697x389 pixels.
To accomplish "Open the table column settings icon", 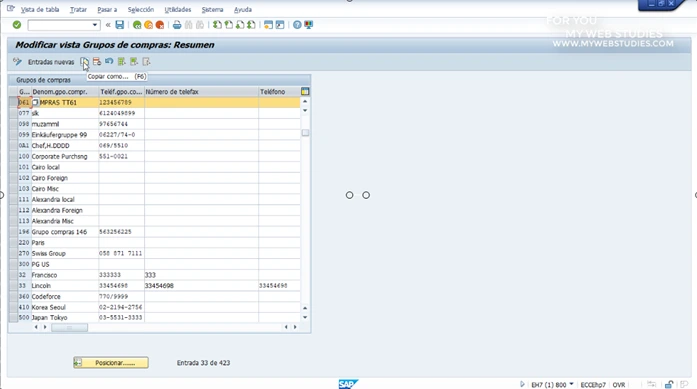I will (305, 92).
